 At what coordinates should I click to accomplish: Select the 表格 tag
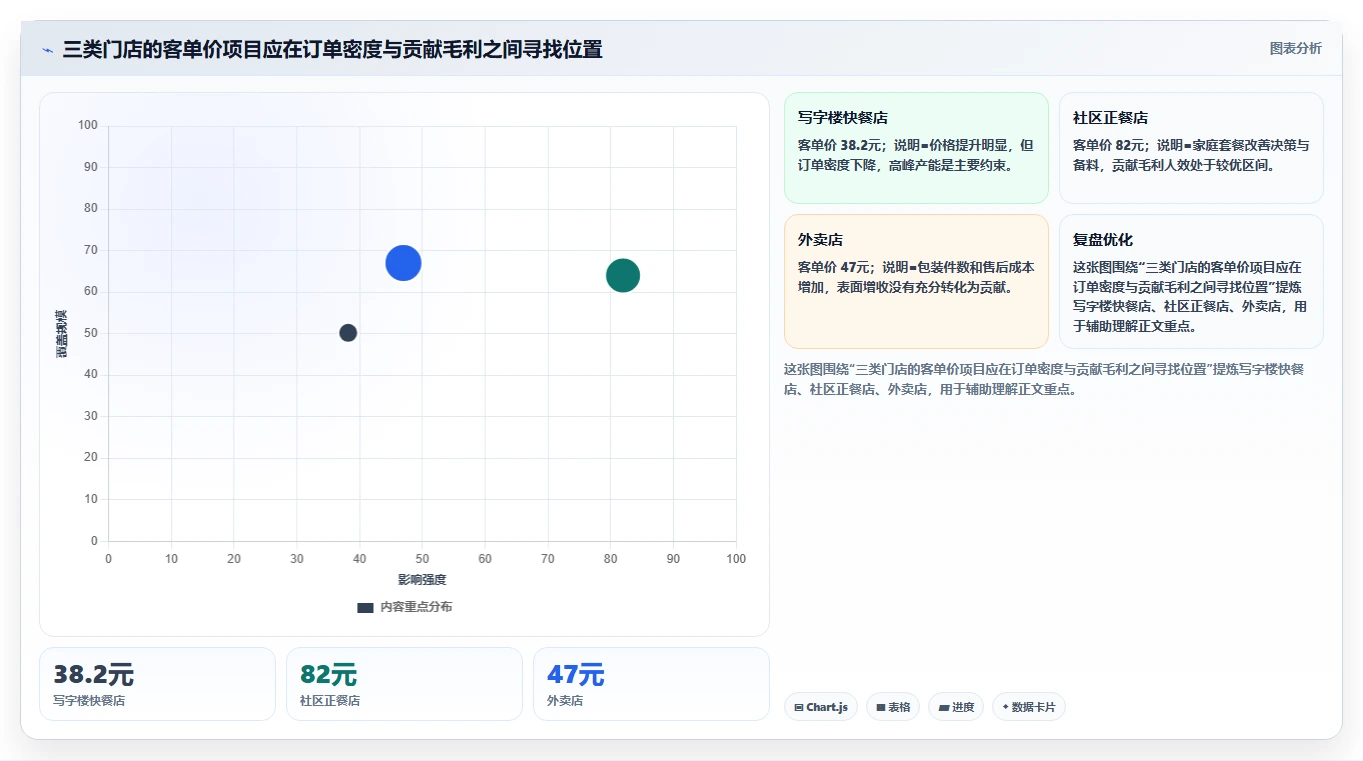tap(893, 707)
